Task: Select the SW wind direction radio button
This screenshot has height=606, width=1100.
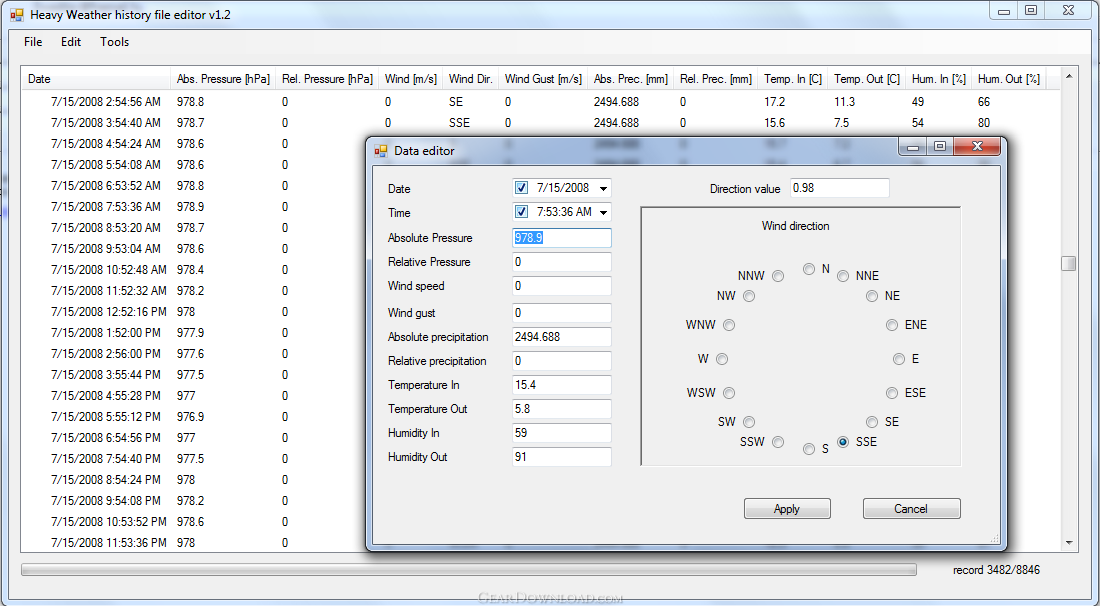Action: (749, 422)
